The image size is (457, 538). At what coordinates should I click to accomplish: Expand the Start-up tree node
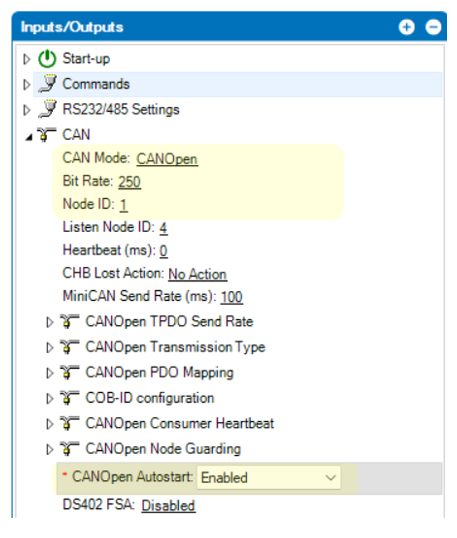[26, 59]
